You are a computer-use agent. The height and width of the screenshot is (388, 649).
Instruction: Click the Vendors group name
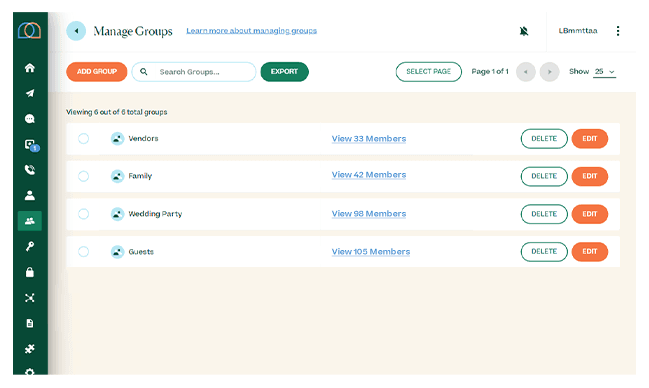click(143, 138)
